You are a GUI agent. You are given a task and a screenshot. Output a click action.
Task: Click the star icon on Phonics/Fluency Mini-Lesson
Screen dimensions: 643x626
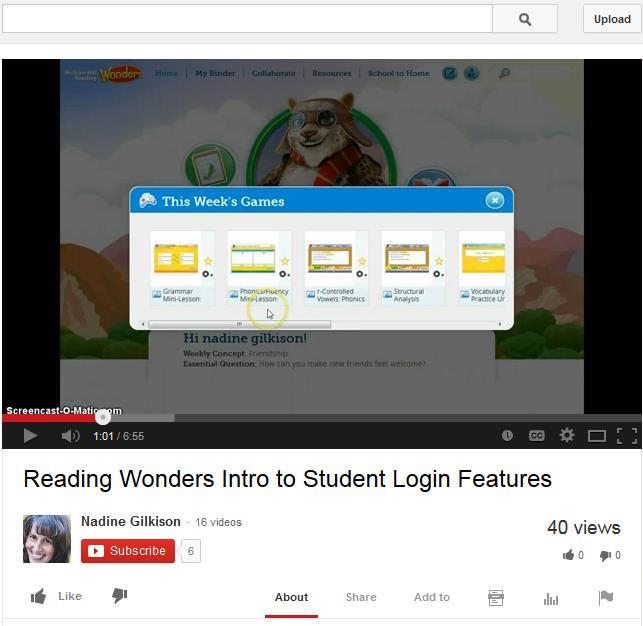[285, 261]
